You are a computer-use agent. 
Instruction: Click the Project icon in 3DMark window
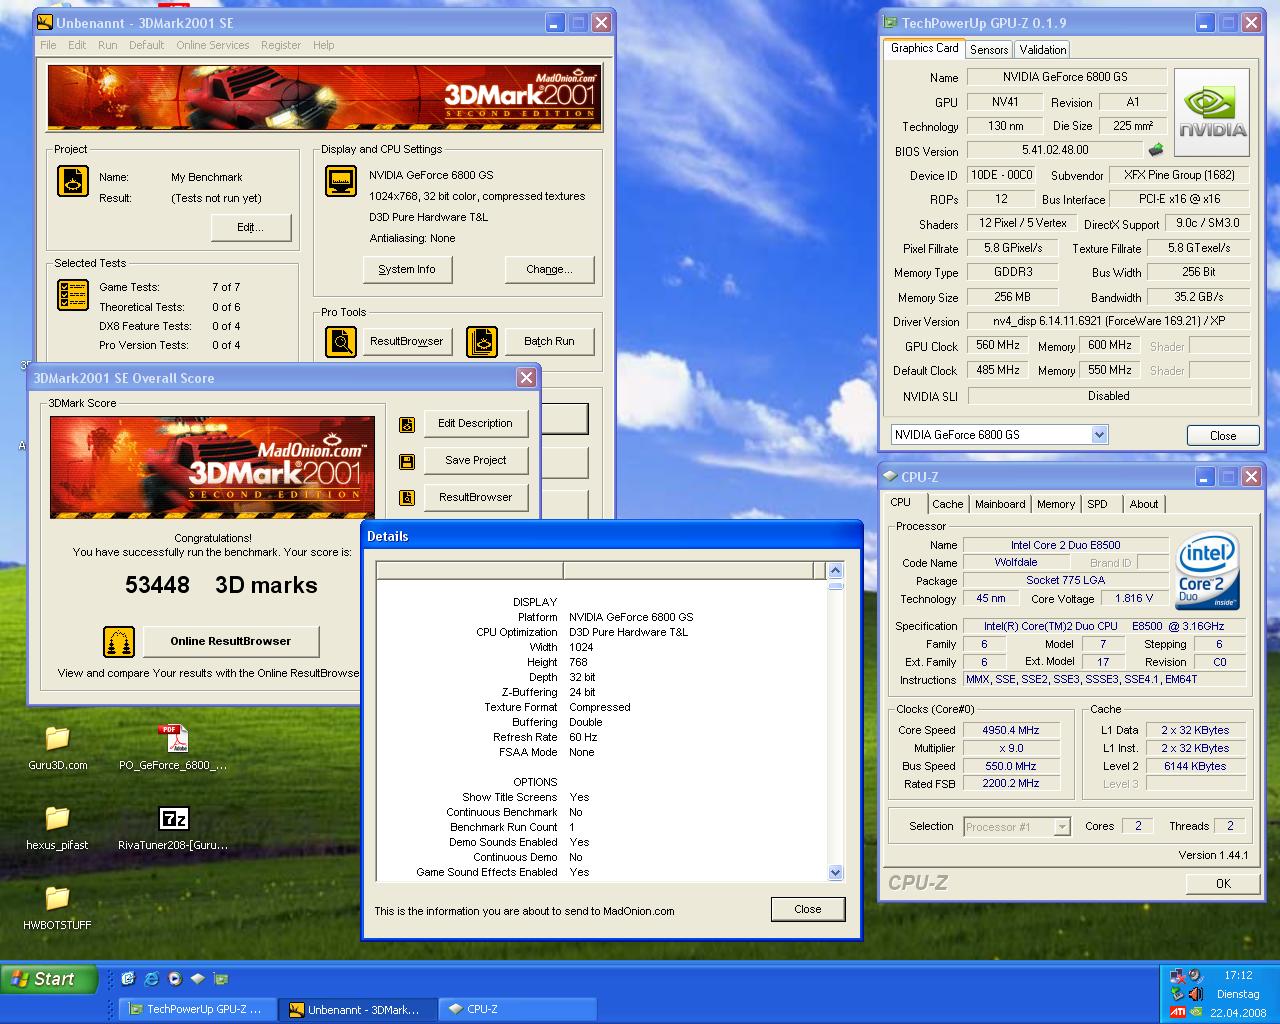tap(73, 181)
